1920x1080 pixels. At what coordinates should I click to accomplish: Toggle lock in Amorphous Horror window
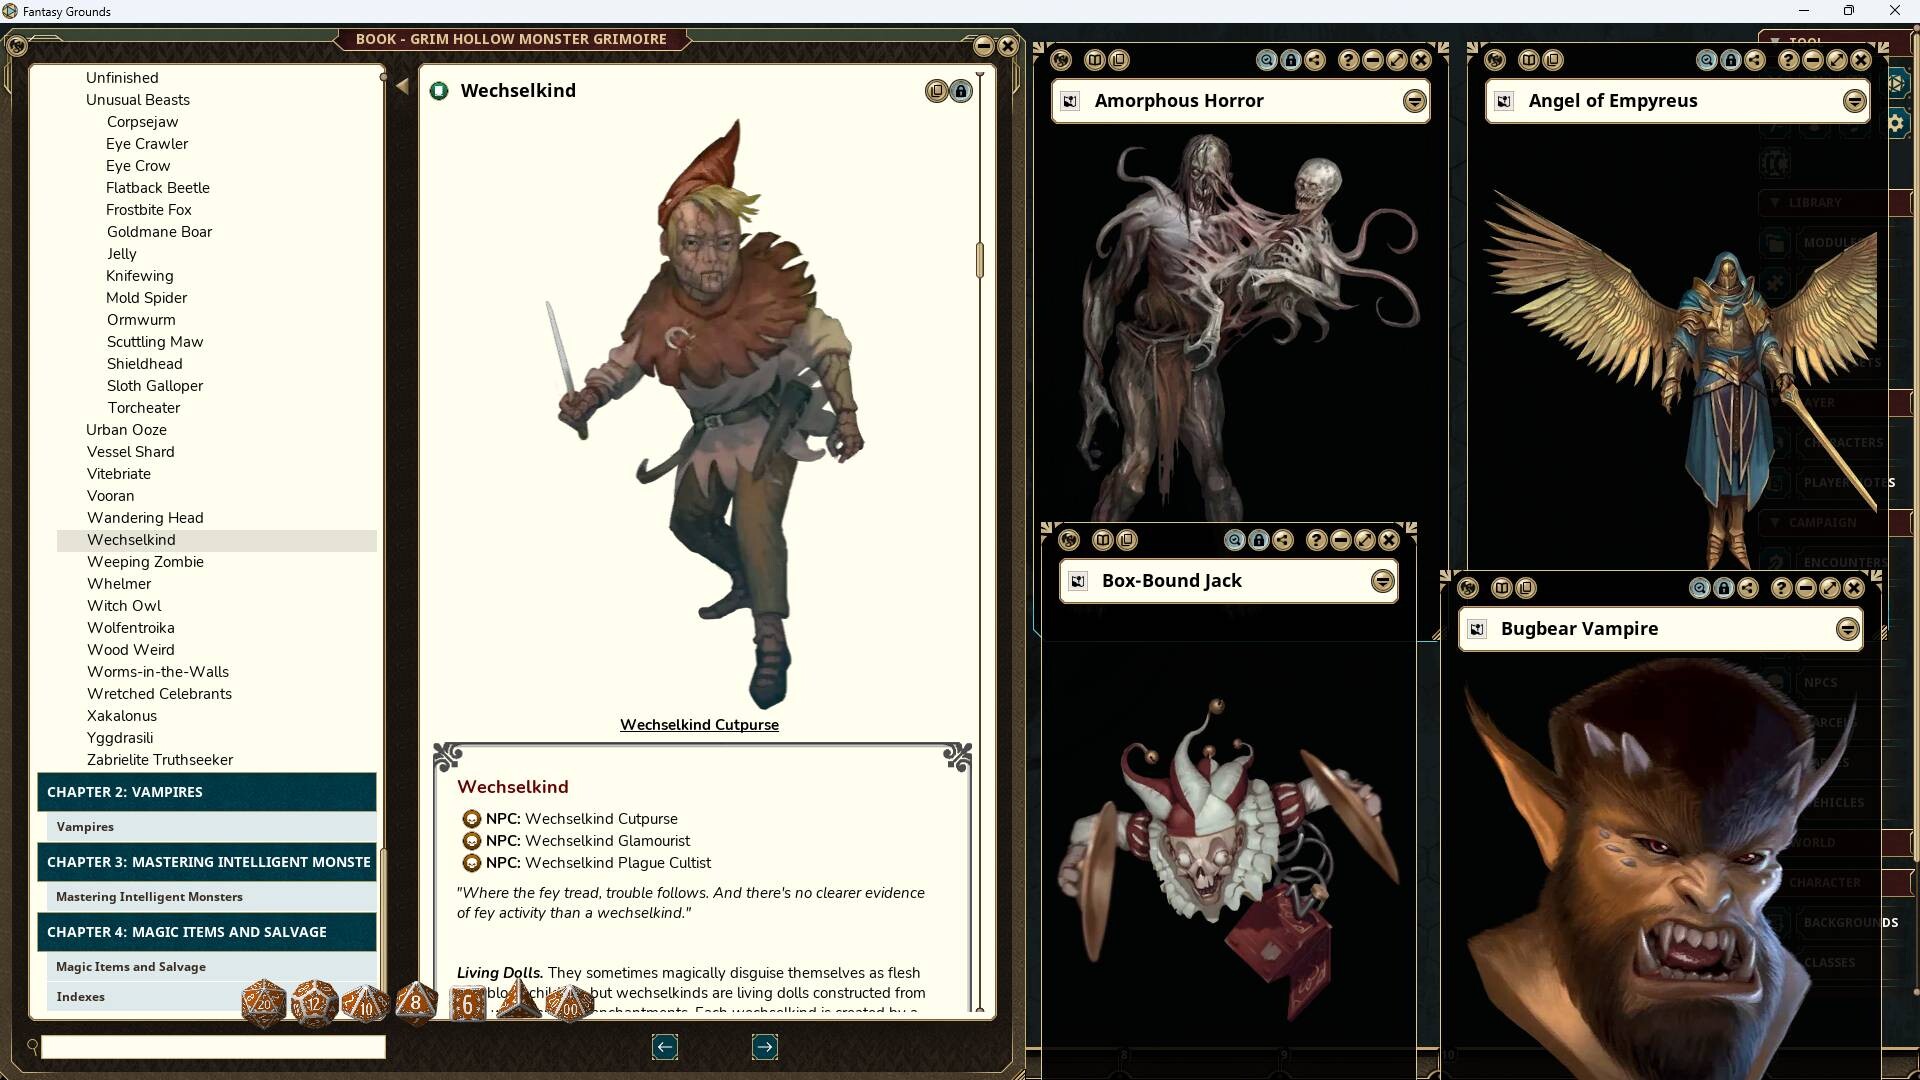pos(1291,60)
